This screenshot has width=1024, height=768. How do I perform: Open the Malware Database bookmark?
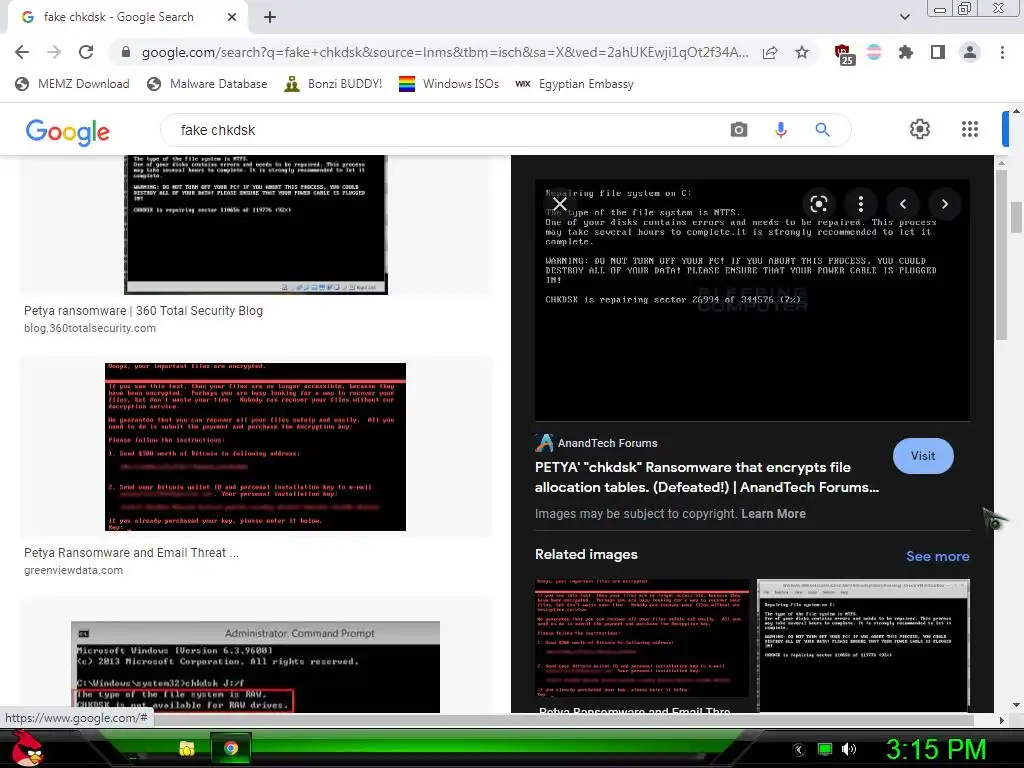(207, 84)
